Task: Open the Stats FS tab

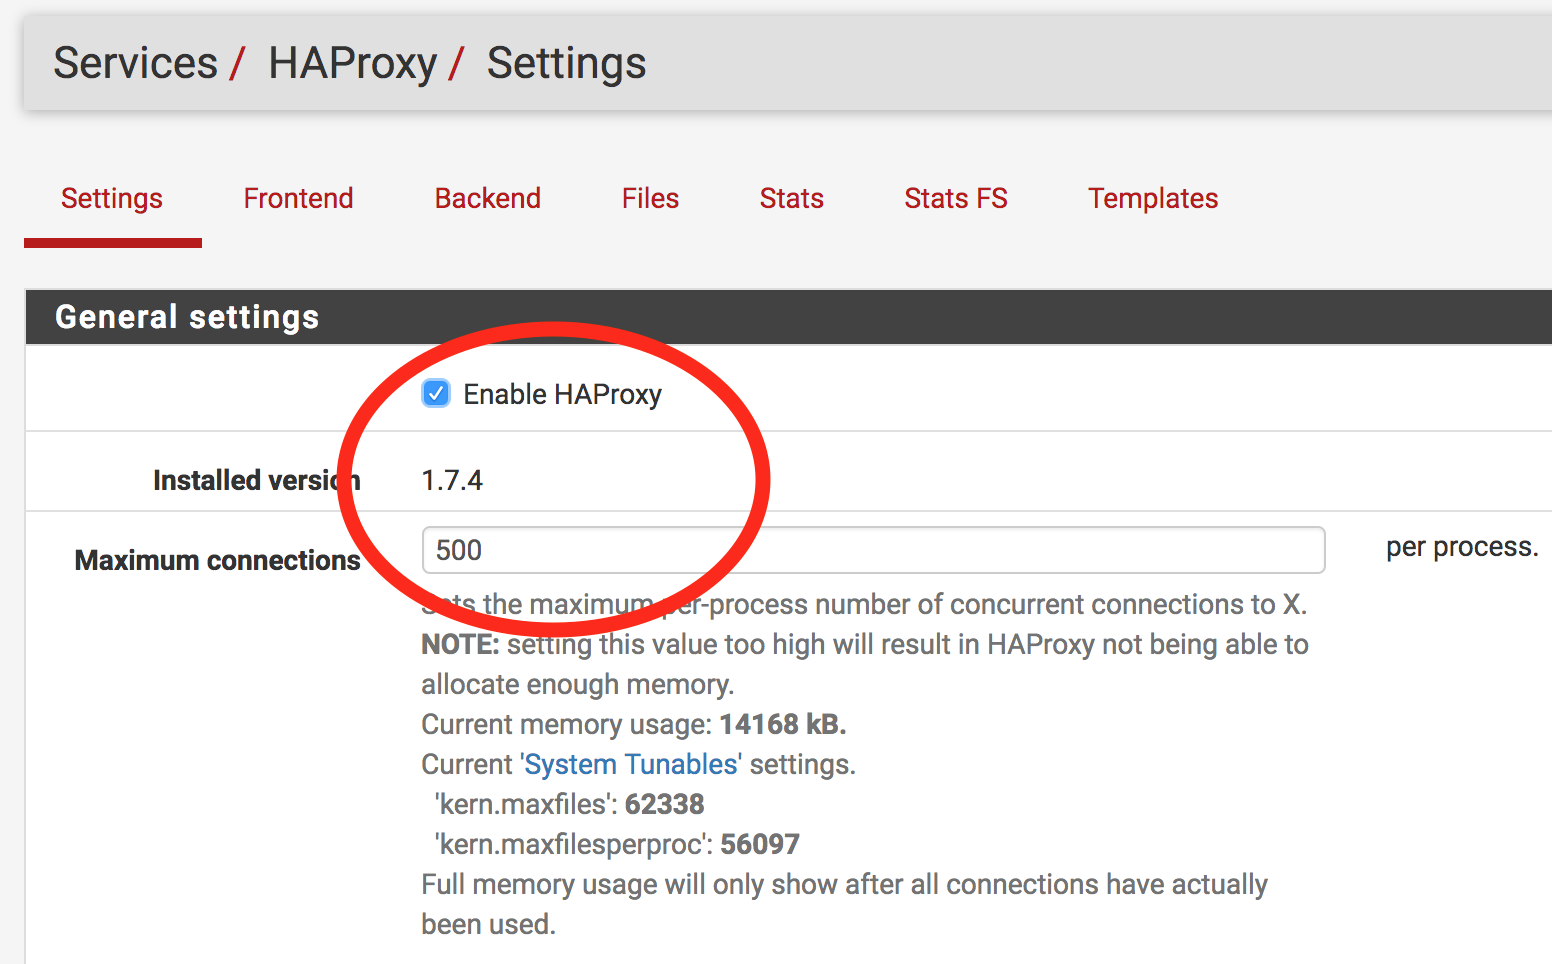Action: (955, 198)
